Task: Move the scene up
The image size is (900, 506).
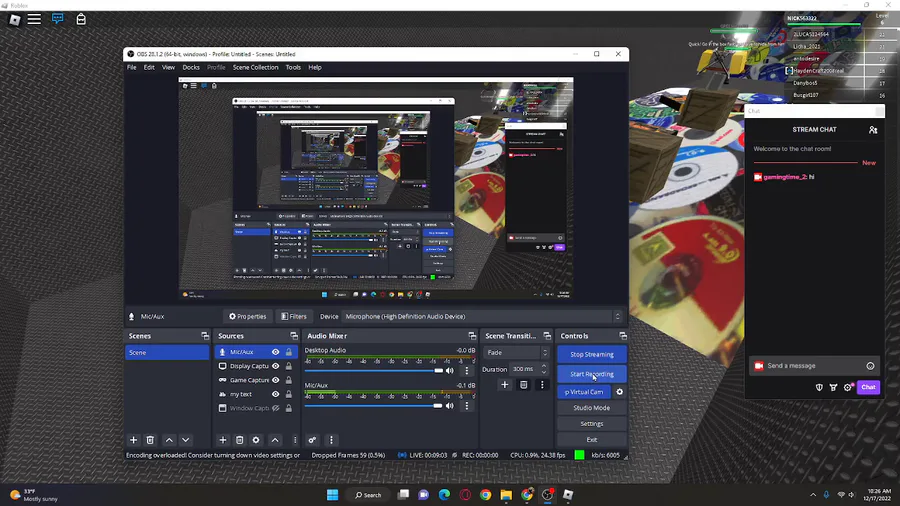Action: coord(169,440)
